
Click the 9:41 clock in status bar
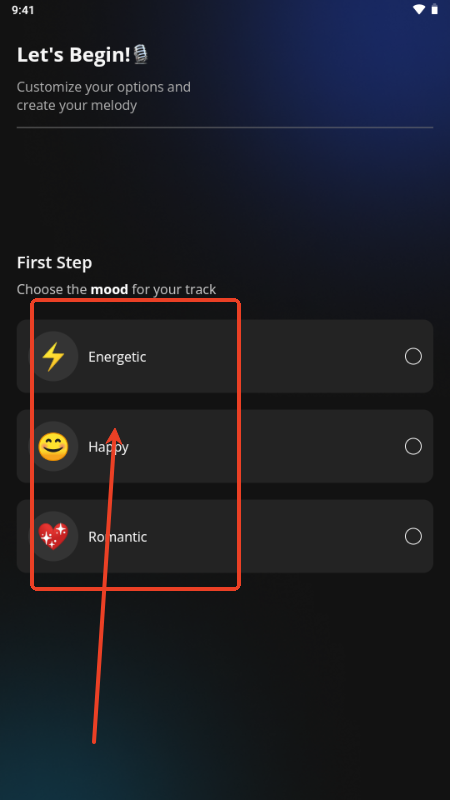pos(23,10)
